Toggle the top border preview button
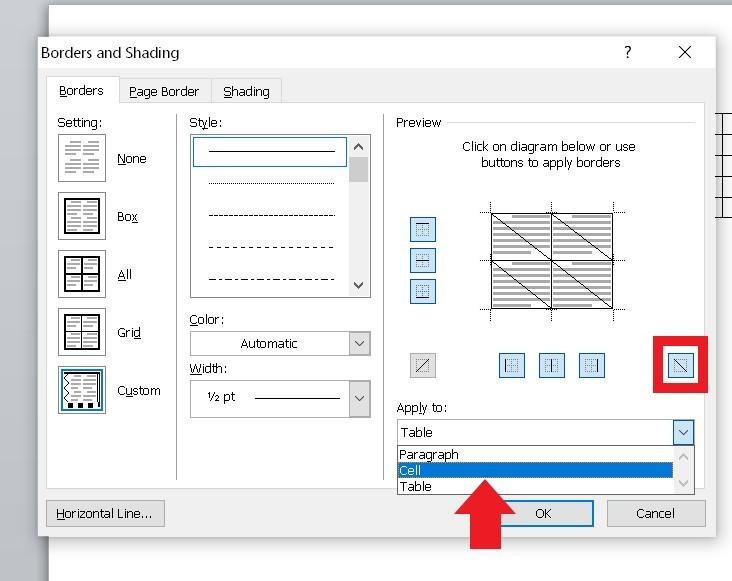The height and width of the screenshot is (581, 732). (x=422, y=229)
